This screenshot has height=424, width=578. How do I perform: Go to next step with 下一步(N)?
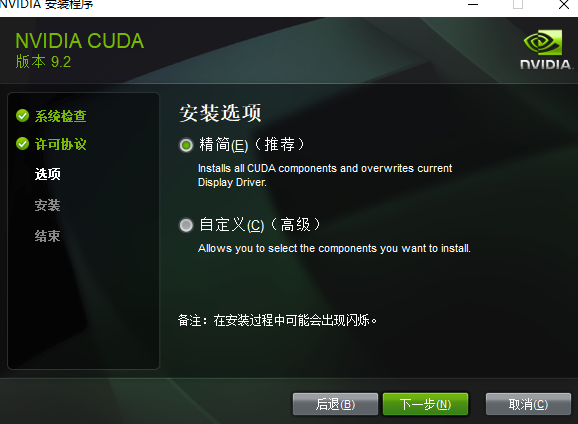425,404
